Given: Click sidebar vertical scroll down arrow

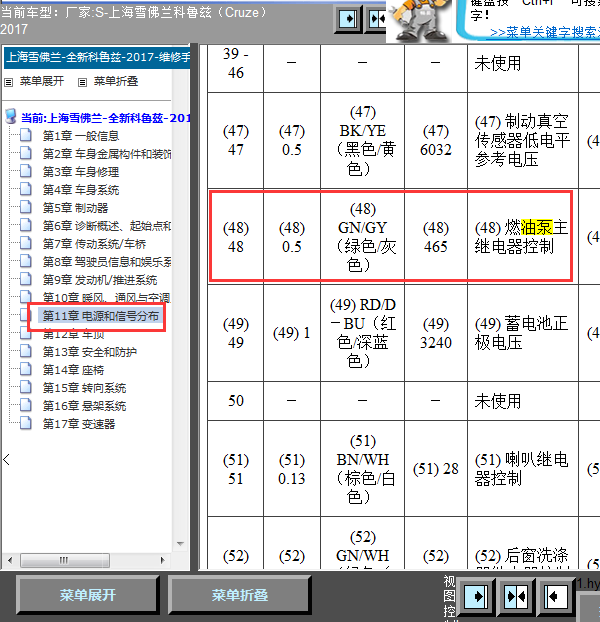Looking at the screenshot, I should click(180, 544).
